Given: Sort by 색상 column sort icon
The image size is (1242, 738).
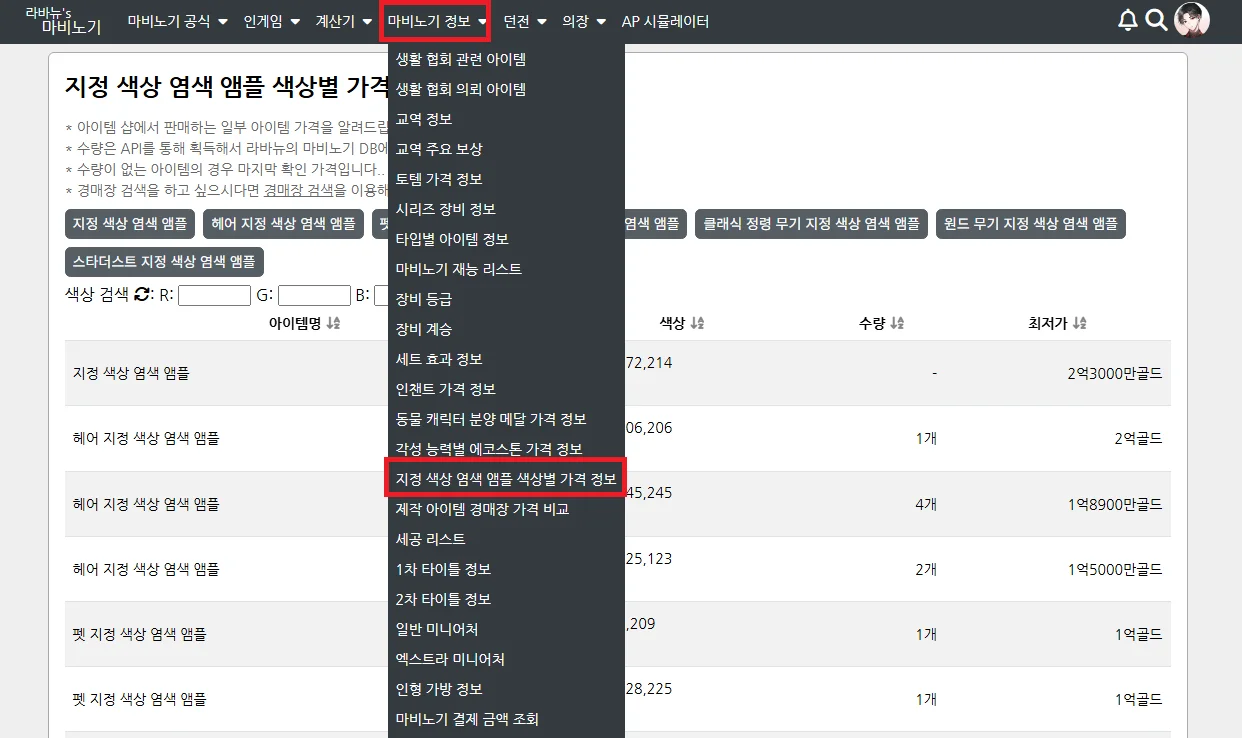Looking at the screenshot, I should pyautogui.click(x=697, y=323).
